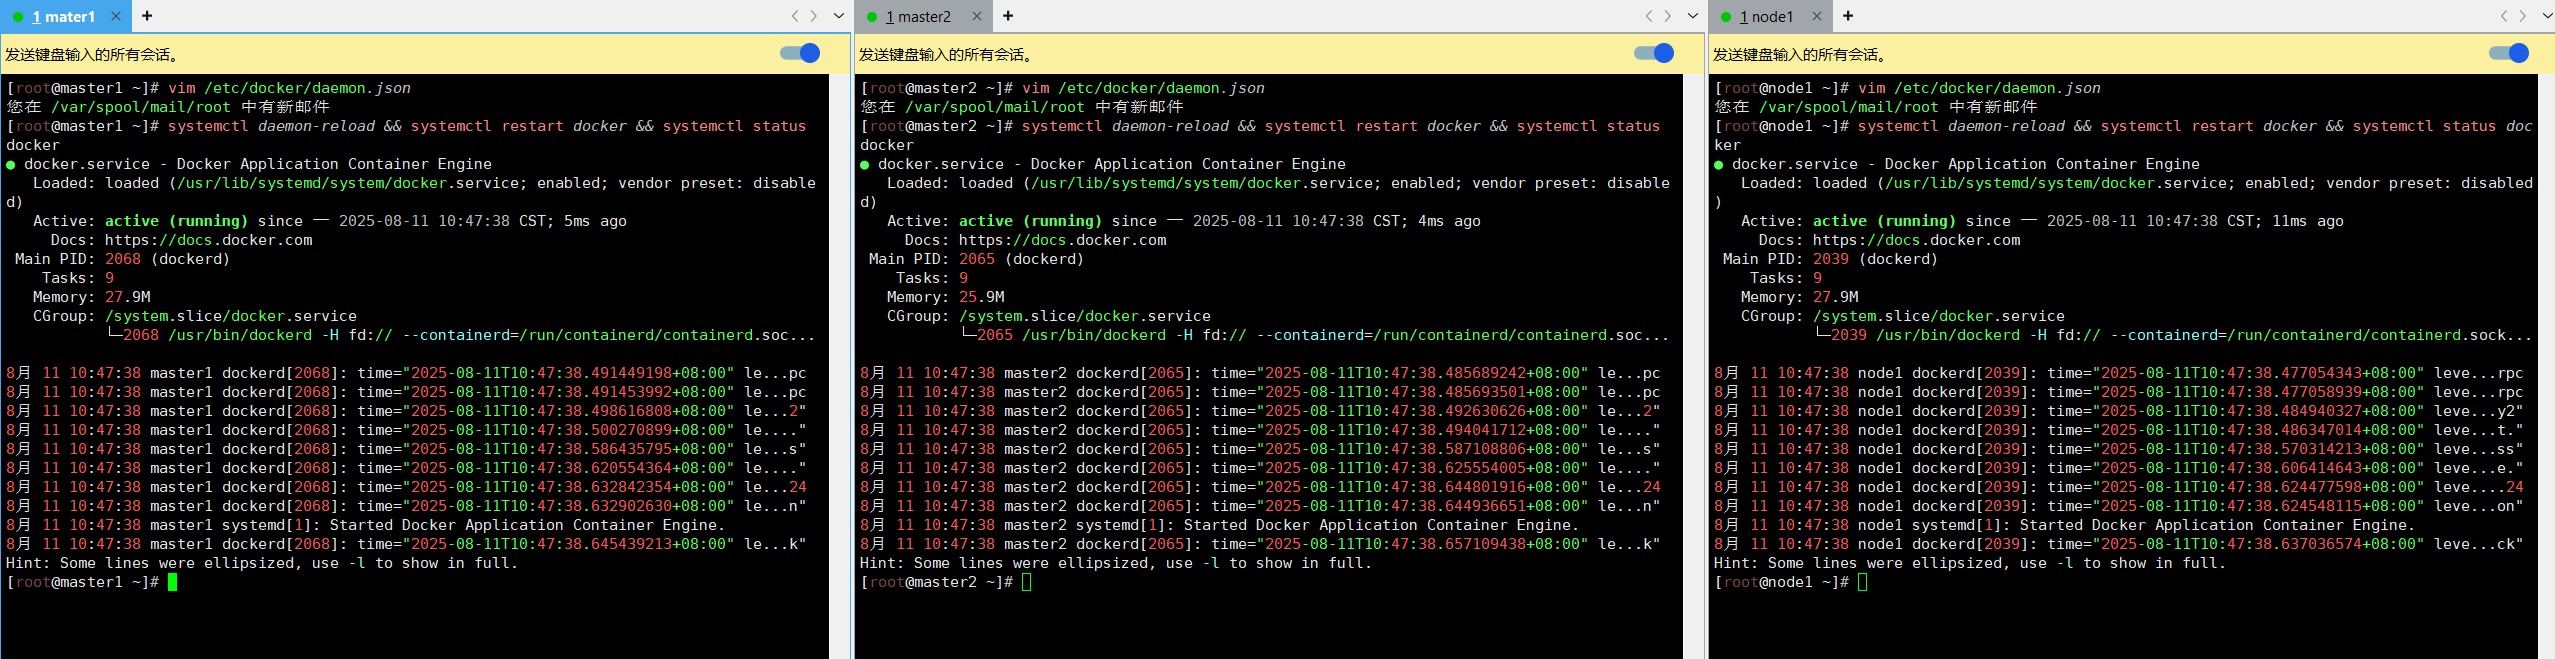Click 'active (running)' status in master2 terminal
Viewport: 2555px width, 659px height.
point(1030,221)
